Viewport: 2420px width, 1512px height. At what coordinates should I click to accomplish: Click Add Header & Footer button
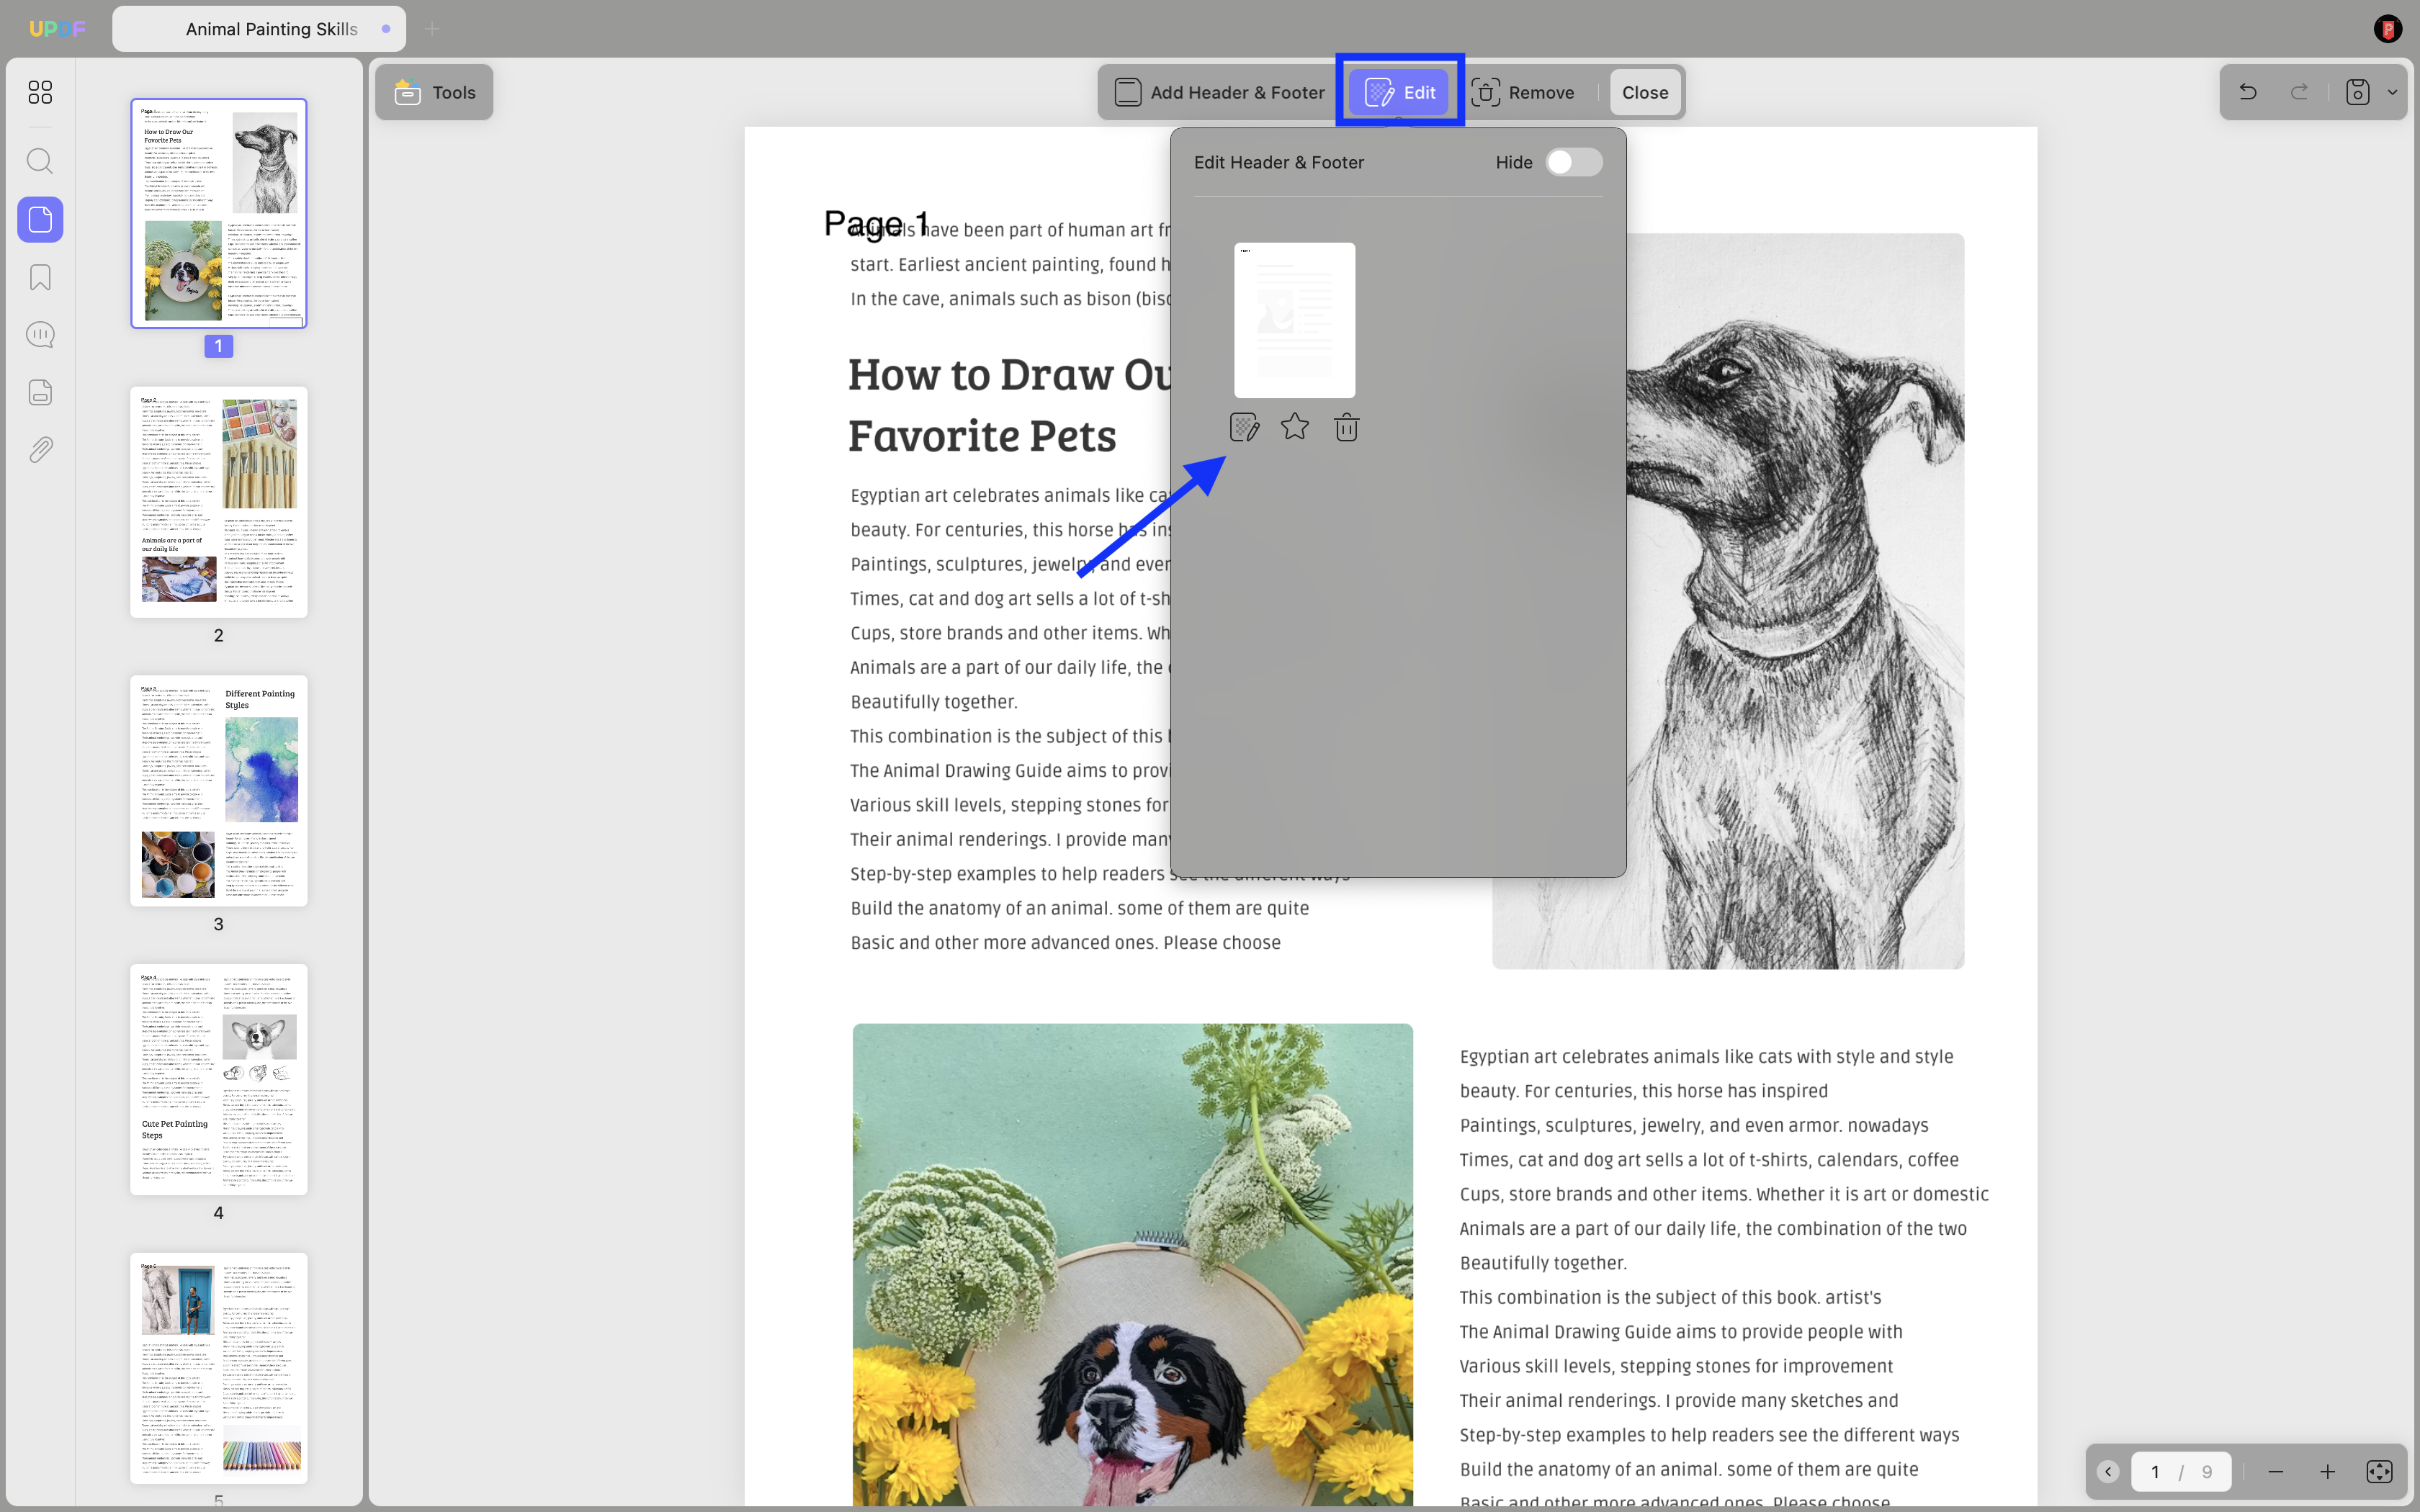click(1219, 92)
